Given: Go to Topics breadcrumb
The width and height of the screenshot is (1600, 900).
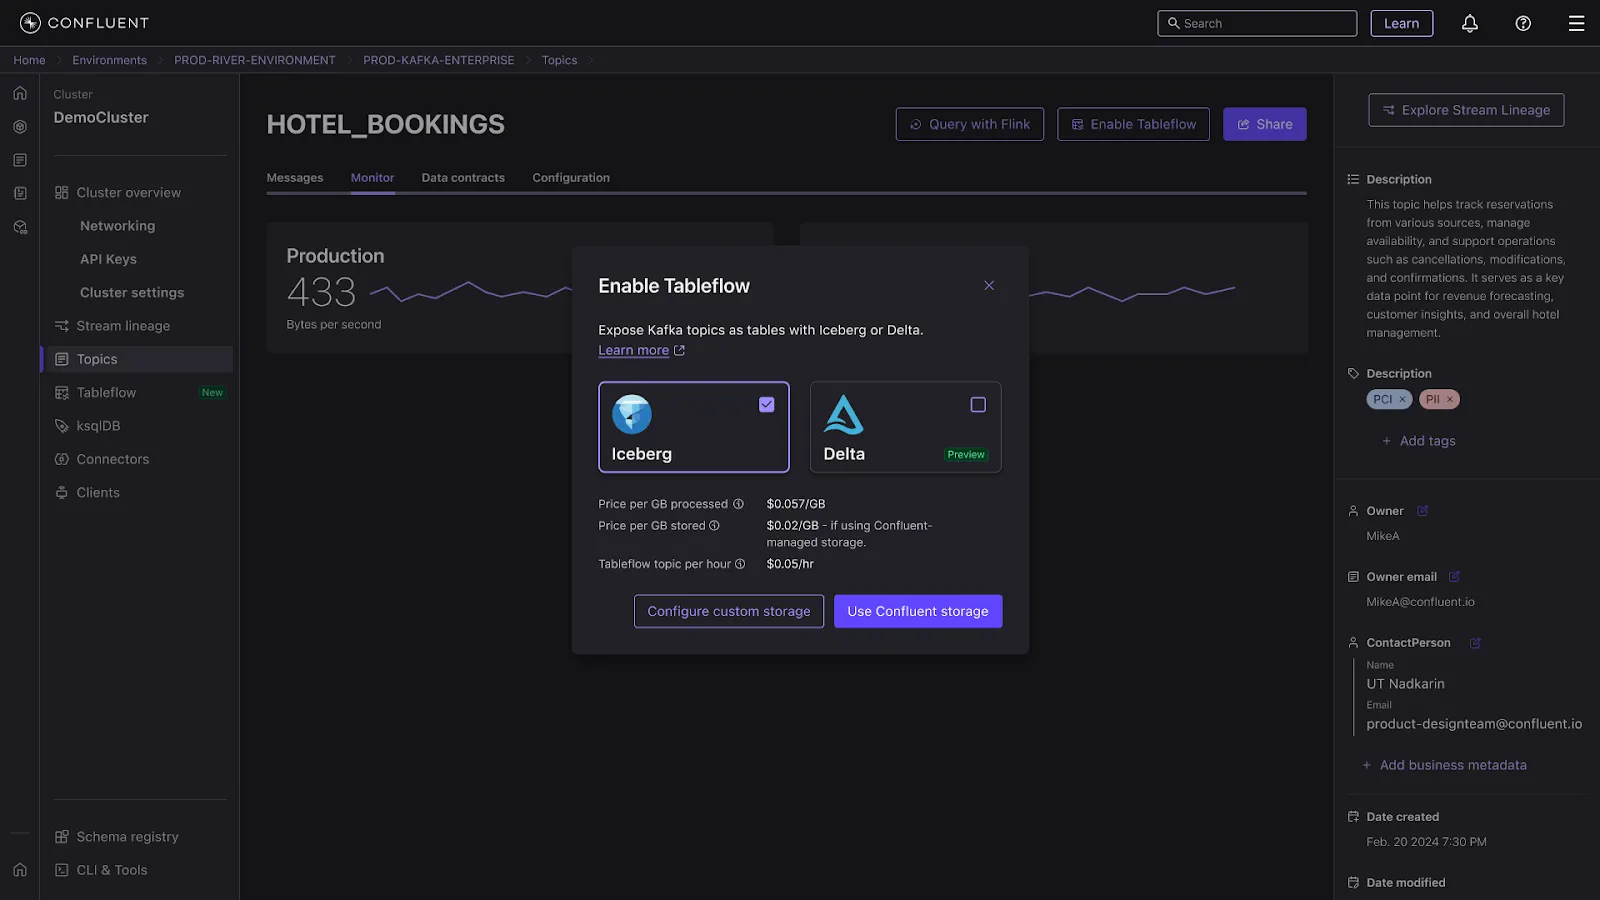Looking at the screenshot, I should (x=560, y=60).
